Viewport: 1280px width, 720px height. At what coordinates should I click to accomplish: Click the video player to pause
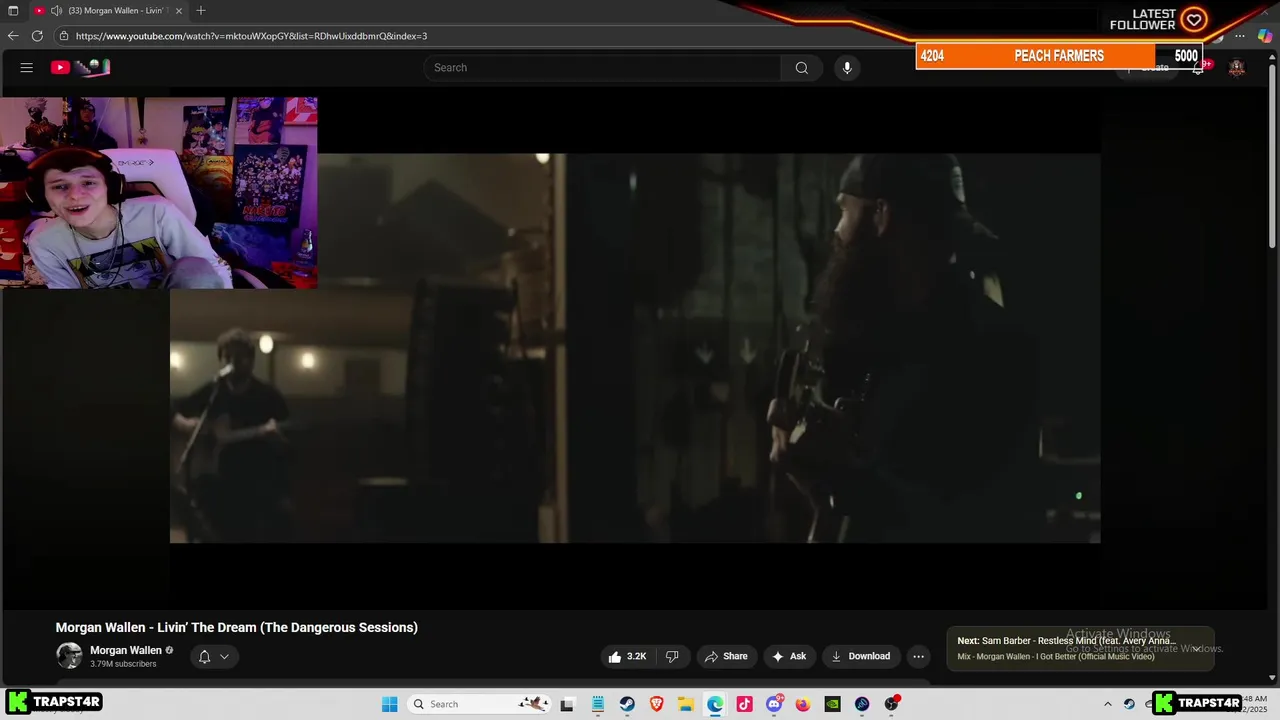(x=635, y=348)
